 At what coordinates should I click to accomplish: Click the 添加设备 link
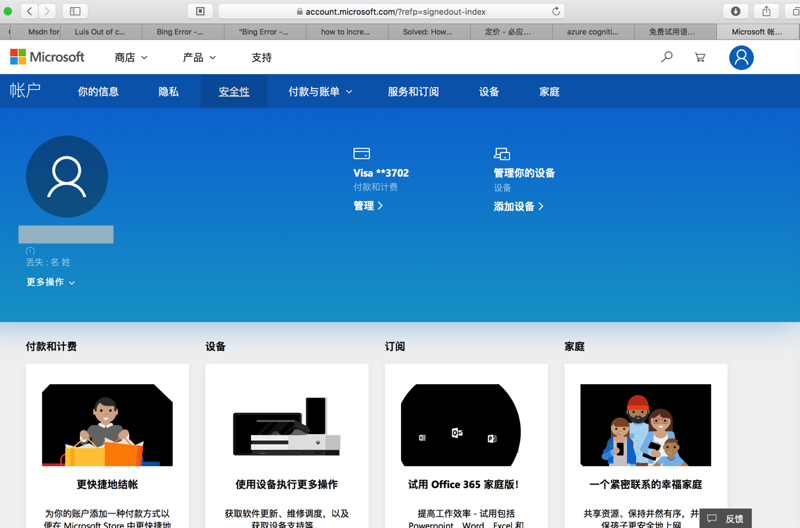(518, 207)
